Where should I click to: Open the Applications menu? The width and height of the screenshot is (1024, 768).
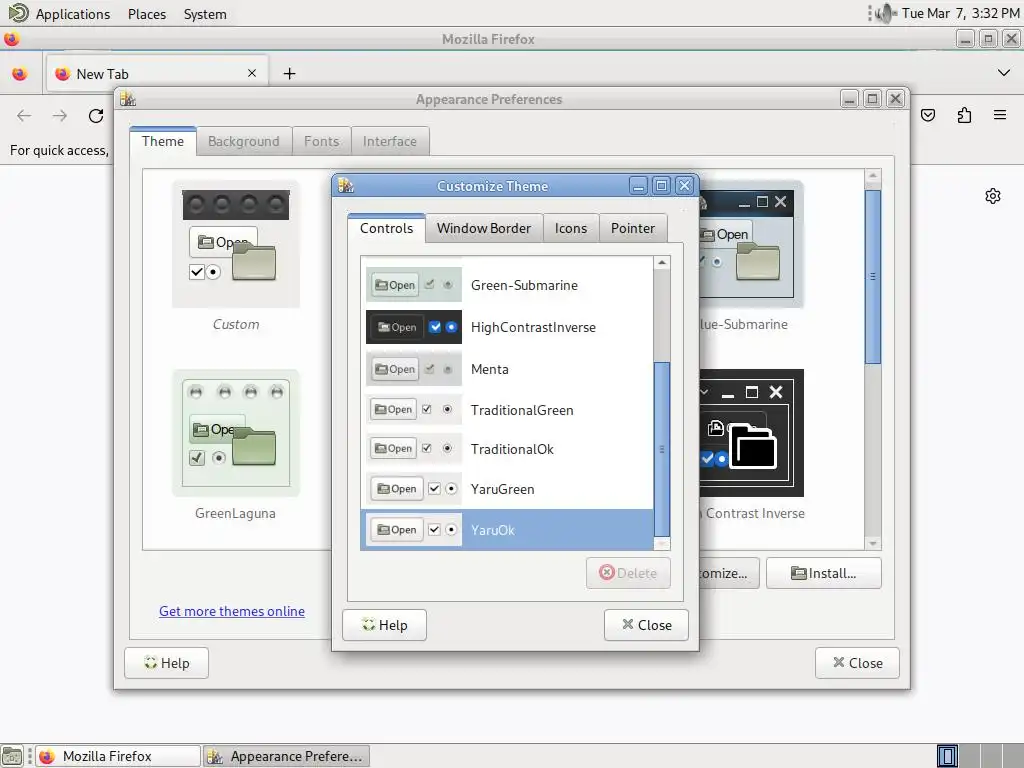point(72,14)
